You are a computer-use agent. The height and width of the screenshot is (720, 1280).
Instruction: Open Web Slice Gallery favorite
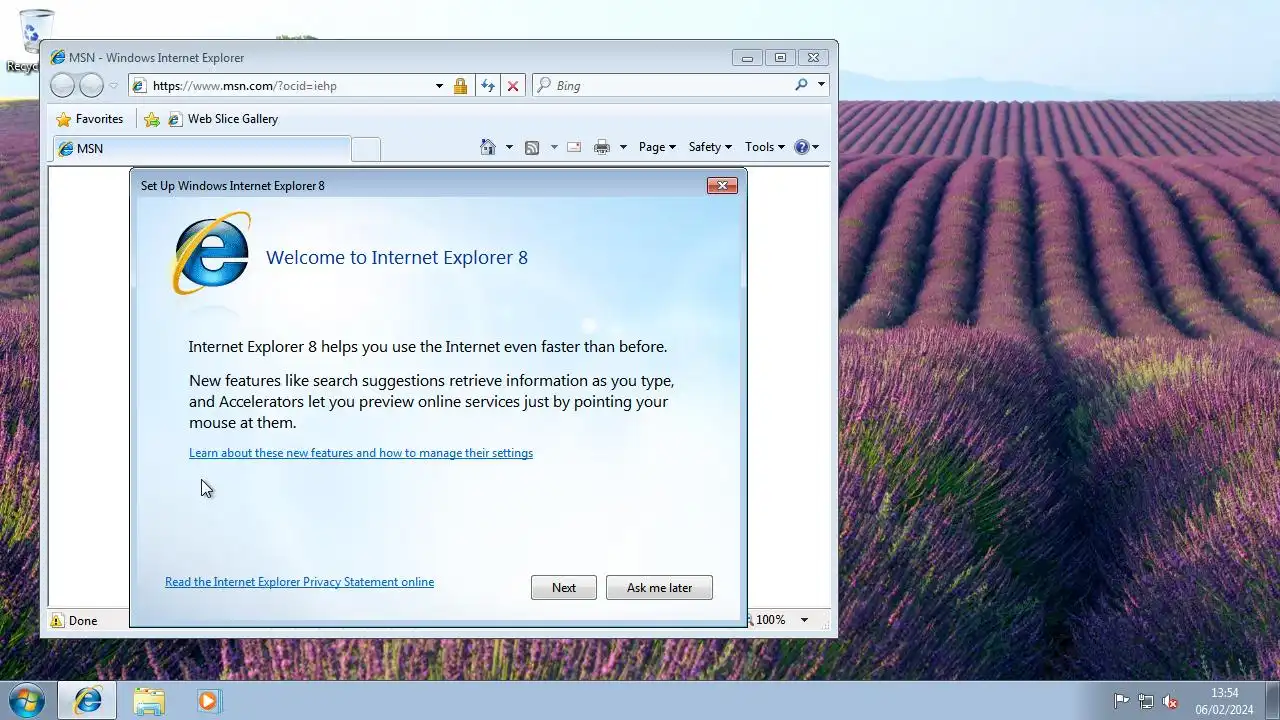pos(223,119)
